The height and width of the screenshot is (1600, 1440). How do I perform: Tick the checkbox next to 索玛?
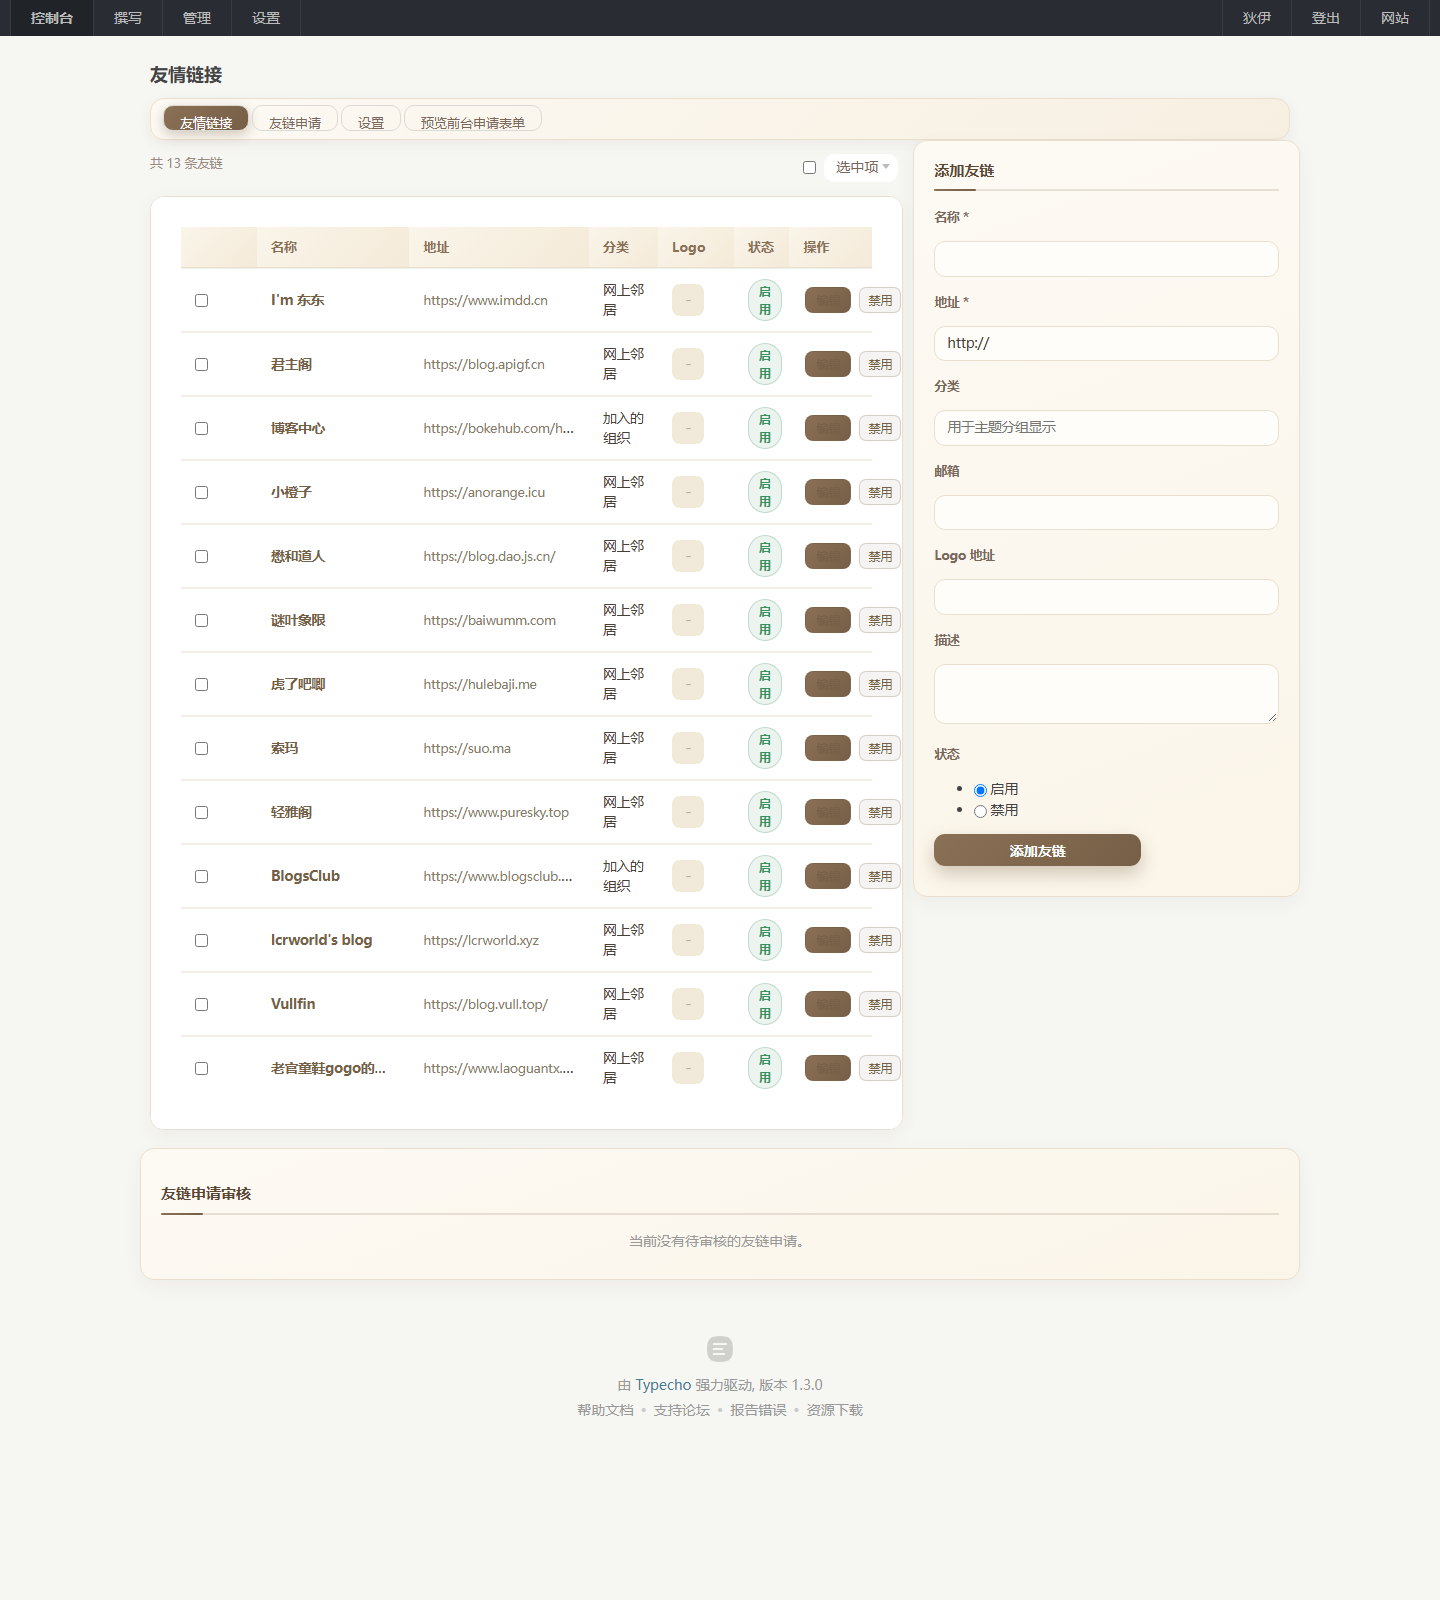coord(202,748)
